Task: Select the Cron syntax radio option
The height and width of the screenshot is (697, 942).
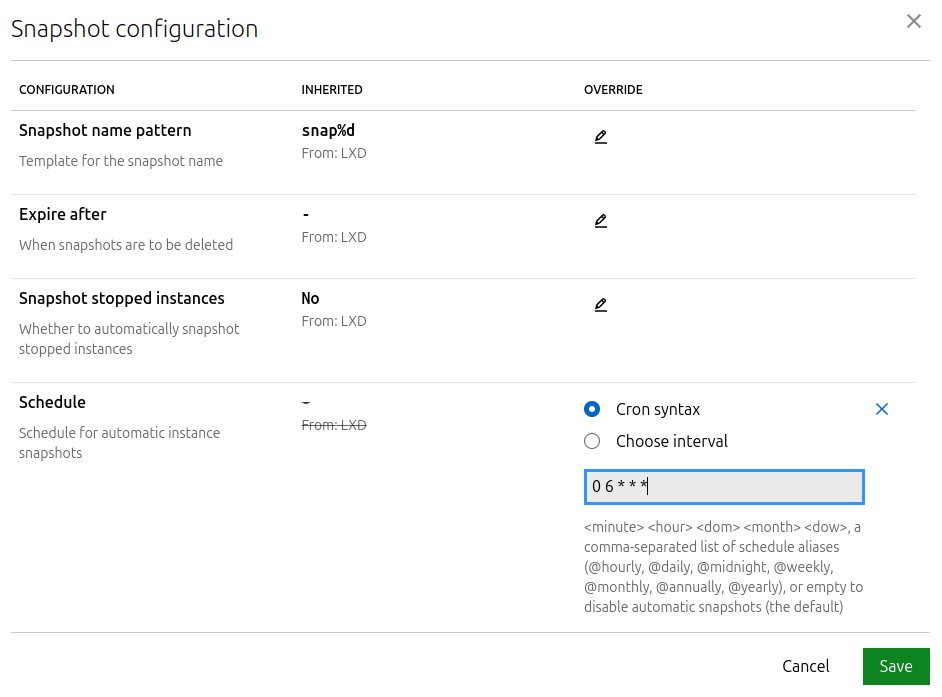Action: click(x=592, y=409)
